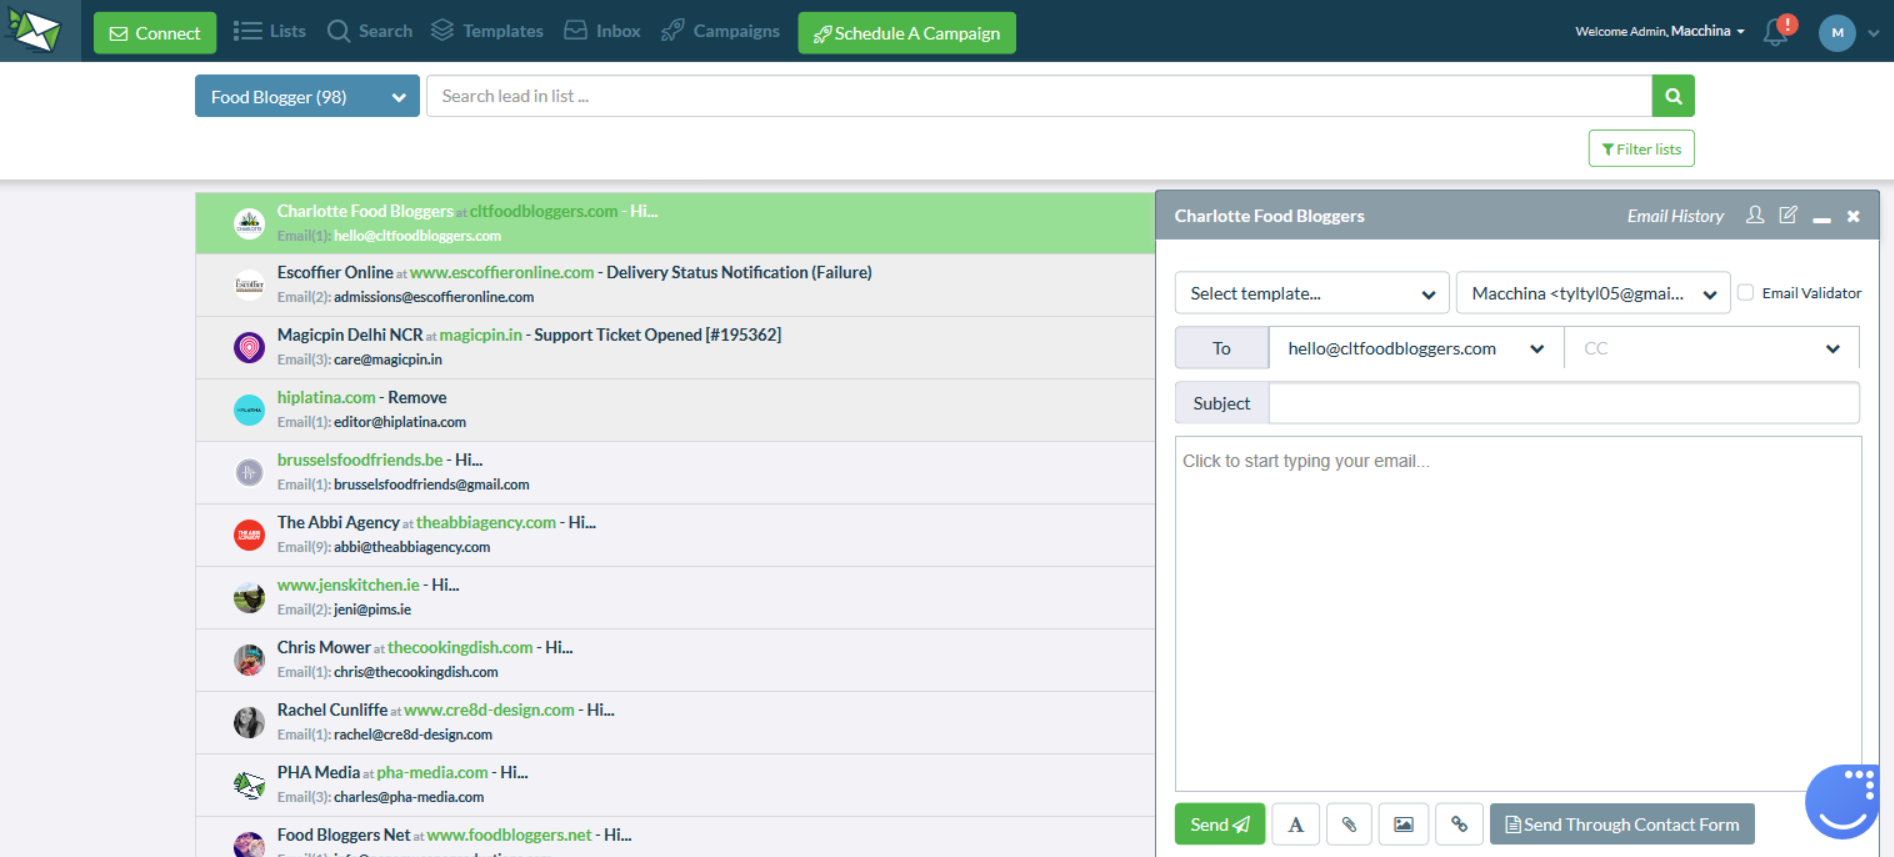Go to the Campaigns menu
The height and width of the screenshot is (857, 1894).
[x=721, y=31]
